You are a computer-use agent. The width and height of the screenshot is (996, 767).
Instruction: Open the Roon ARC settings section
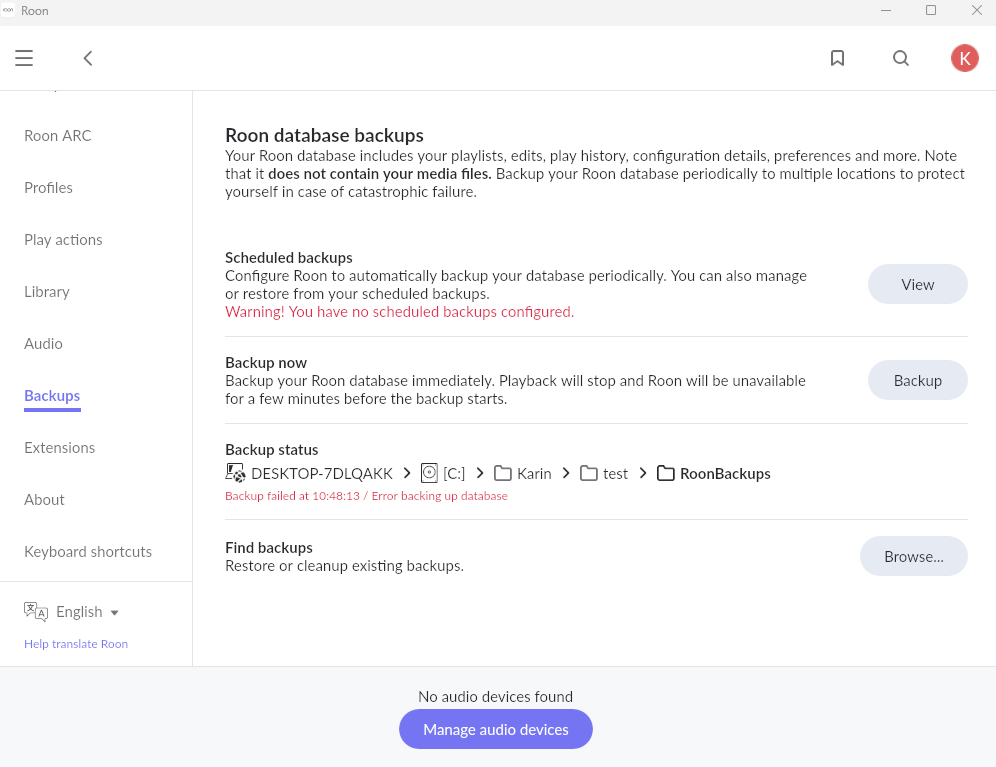click(58, 135)
